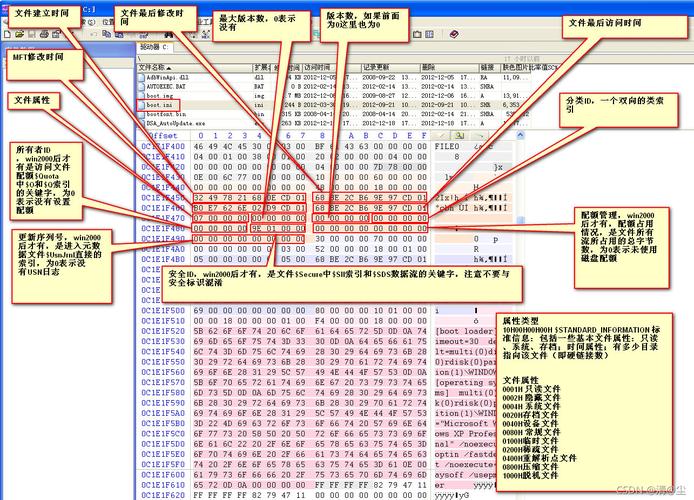Click blue up arrow above hex scrollbar
694x500 pixels.
520,135
